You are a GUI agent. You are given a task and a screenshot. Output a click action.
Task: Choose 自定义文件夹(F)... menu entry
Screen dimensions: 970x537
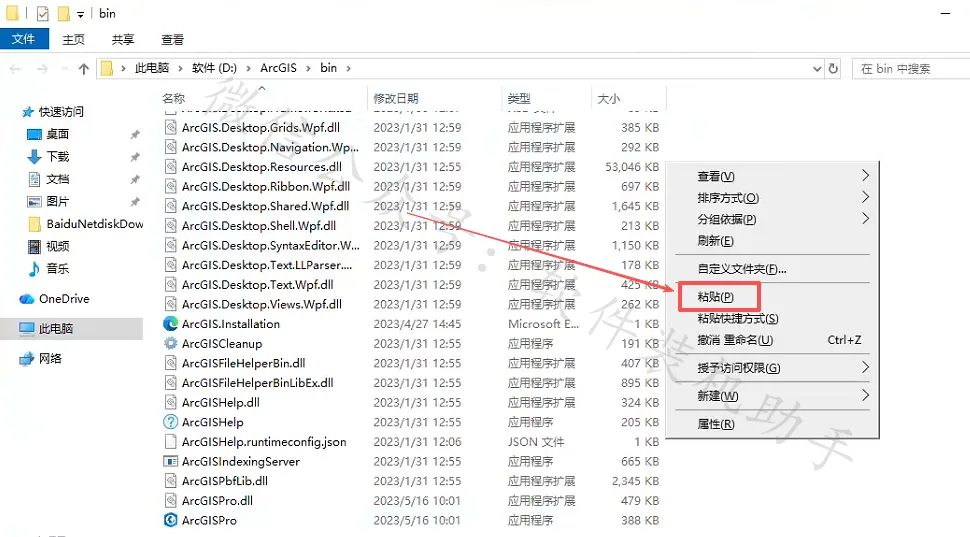pos(742,269)
